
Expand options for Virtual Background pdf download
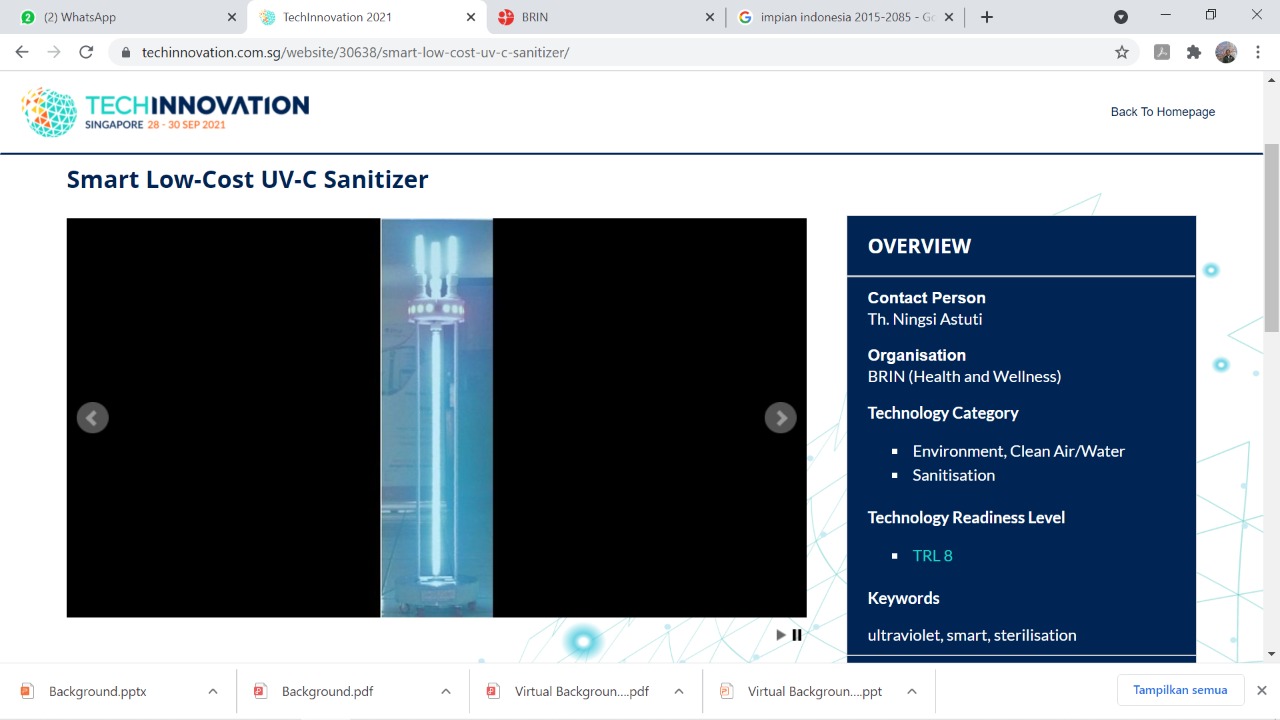point(679,691)
